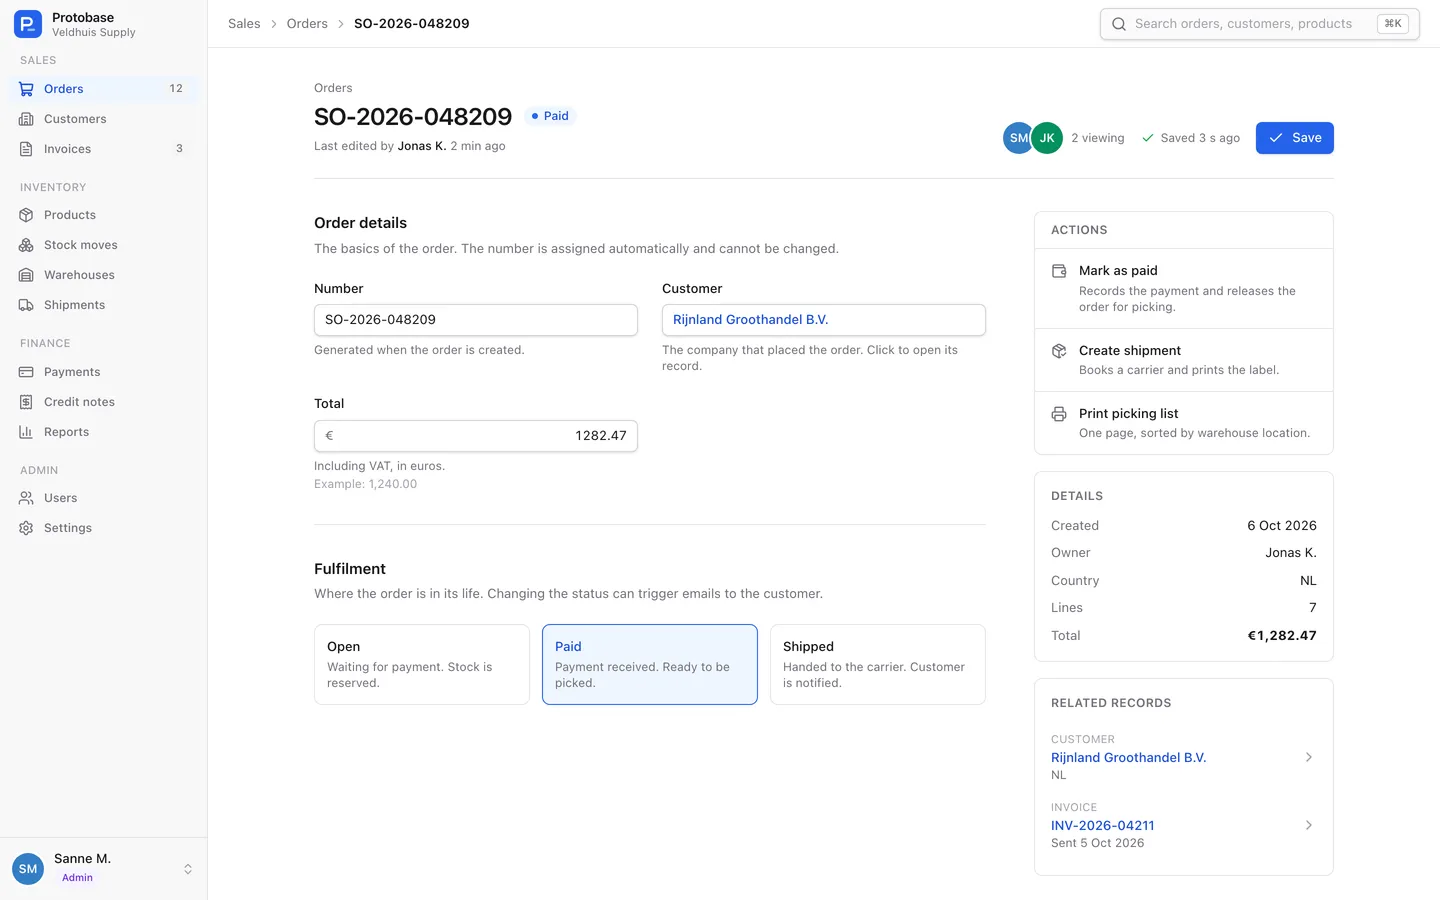Click the Stock moves icon
1440x900 pixels.
pyautogui.click(x=27, y=245)
